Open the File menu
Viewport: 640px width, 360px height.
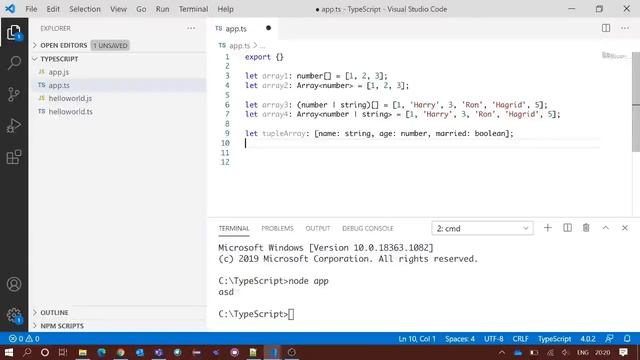[31, 9]
